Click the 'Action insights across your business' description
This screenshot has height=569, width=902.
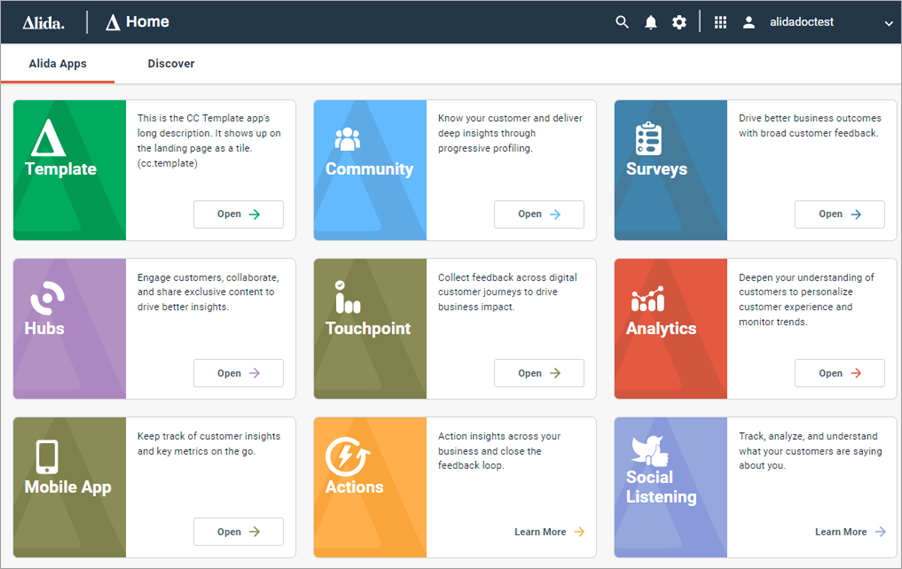499,450
